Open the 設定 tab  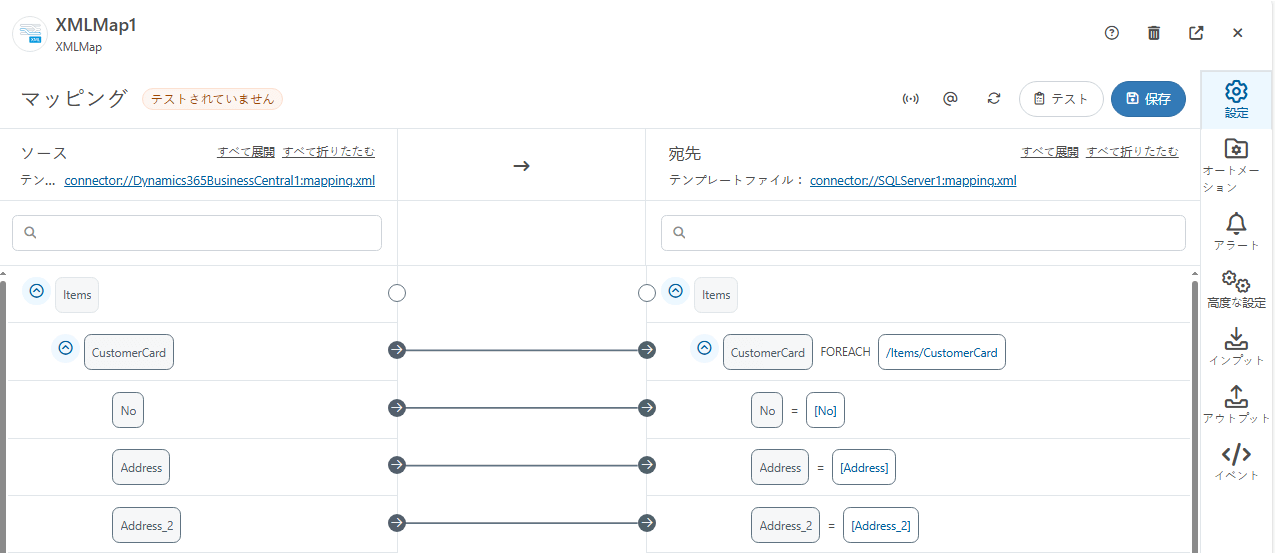pyautogui.click(x=1237, y=100)
